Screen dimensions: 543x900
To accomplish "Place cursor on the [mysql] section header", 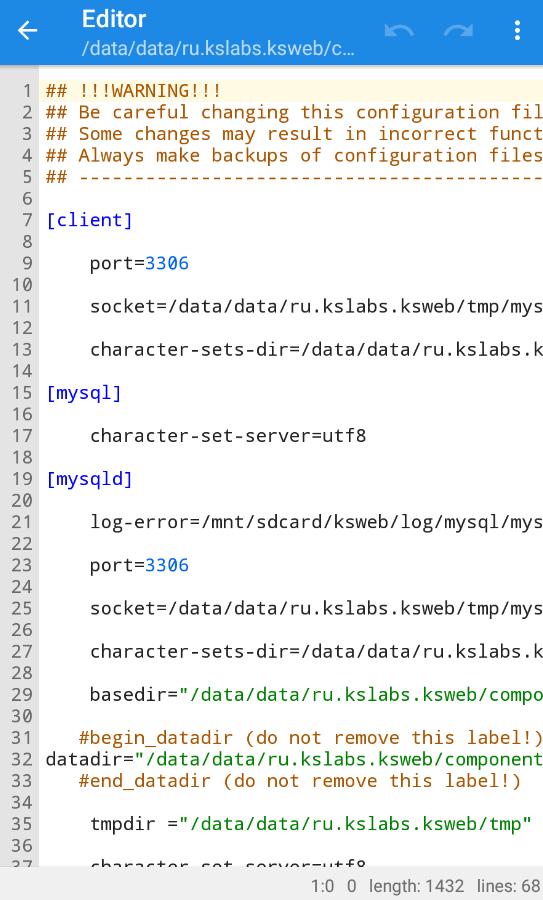I will (84, 393).
